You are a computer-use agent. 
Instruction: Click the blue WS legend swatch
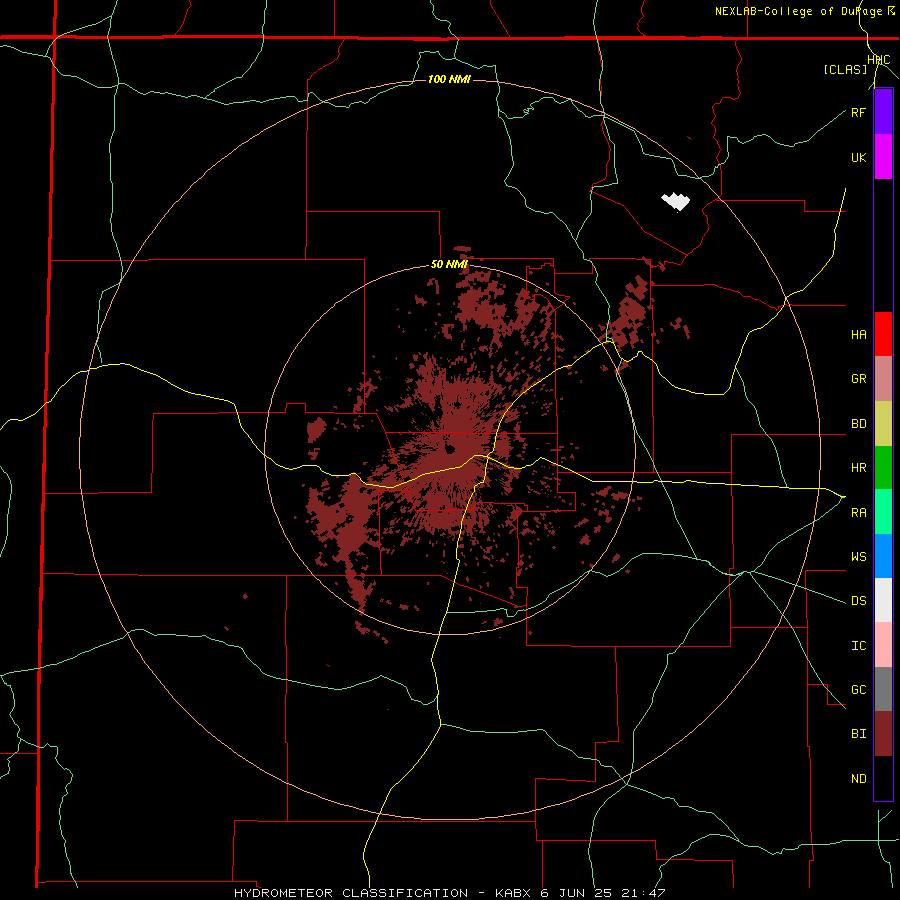tap(883, 556)
